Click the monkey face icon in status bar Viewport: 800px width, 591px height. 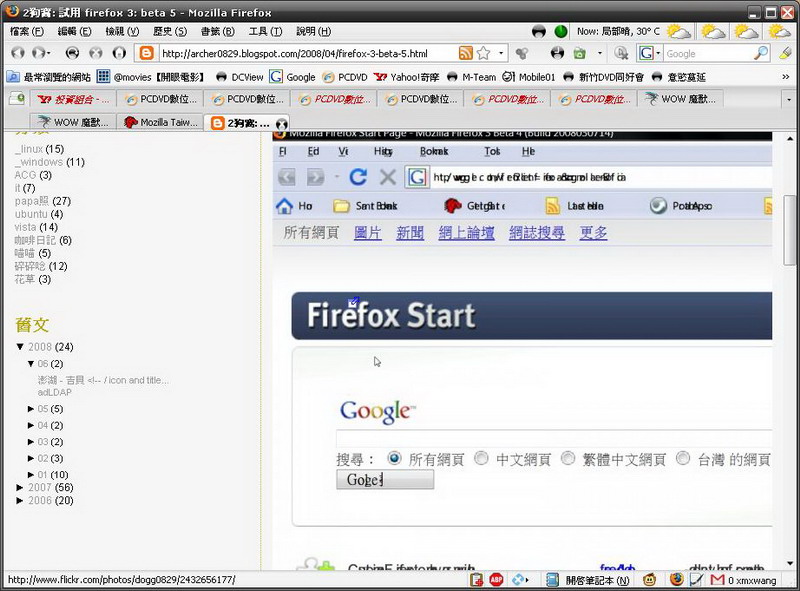pos(649,580)
